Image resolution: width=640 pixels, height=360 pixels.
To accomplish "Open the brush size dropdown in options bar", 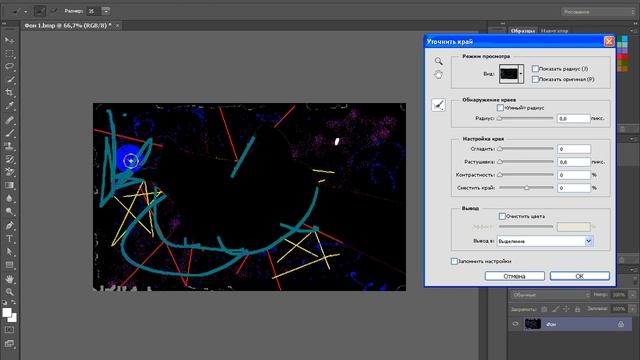I will (106, 11).
